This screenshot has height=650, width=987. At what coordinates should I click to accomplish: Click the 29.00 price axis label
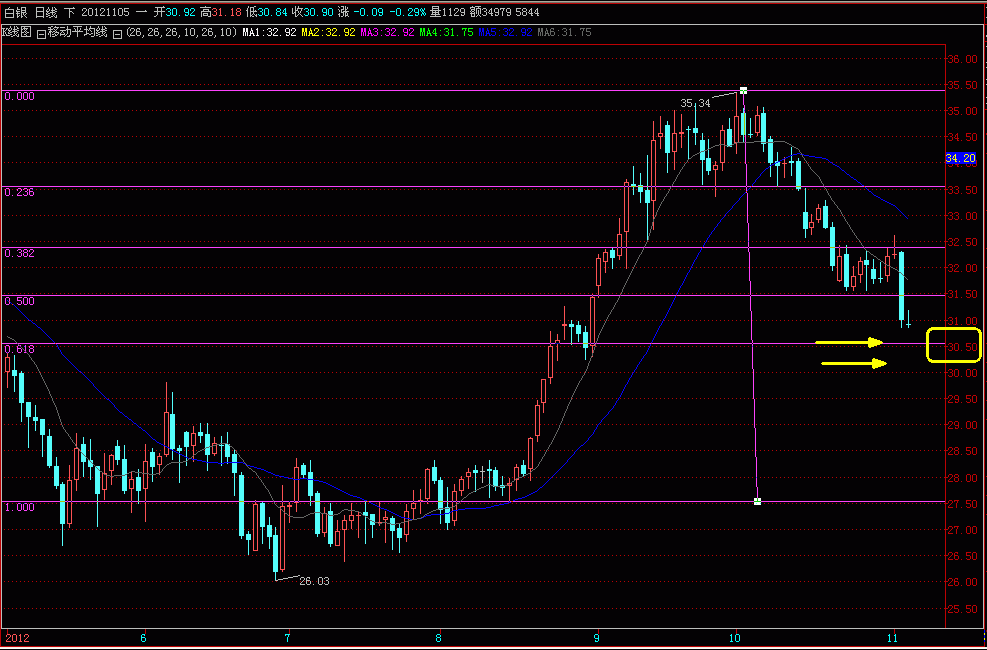962,425
